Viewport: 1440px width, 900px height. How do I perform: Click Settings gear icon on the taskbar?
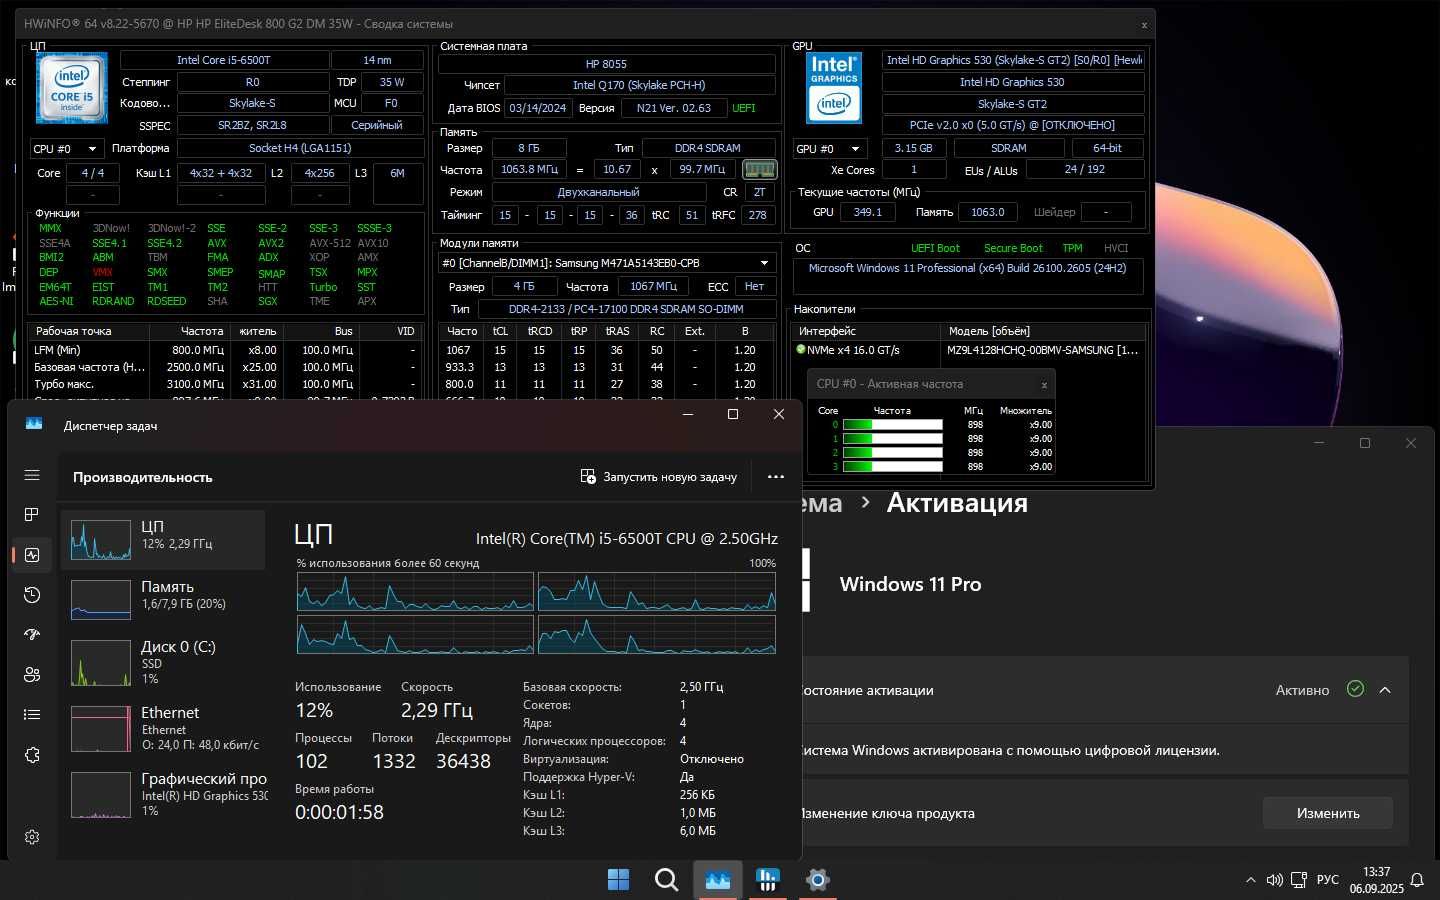click(x=817, y=879)
